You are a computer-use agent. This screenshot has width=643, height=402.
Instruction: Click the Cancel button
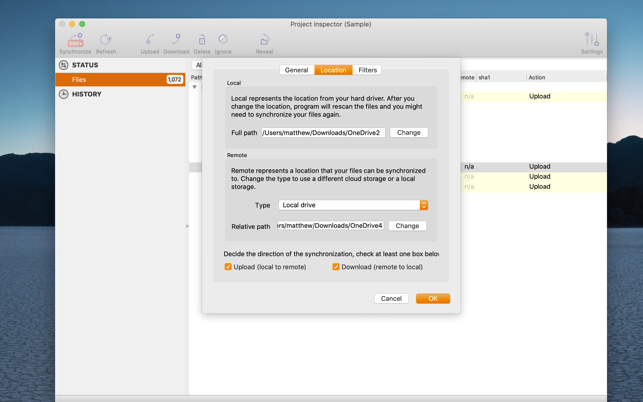click(x=391, y=299)
